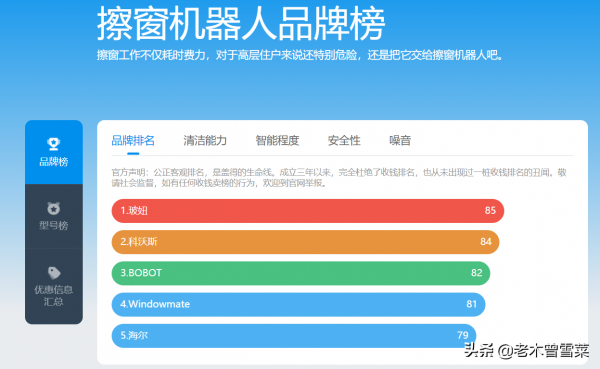Open the 型号榜 sidebar label

click(x=54, y=225)
